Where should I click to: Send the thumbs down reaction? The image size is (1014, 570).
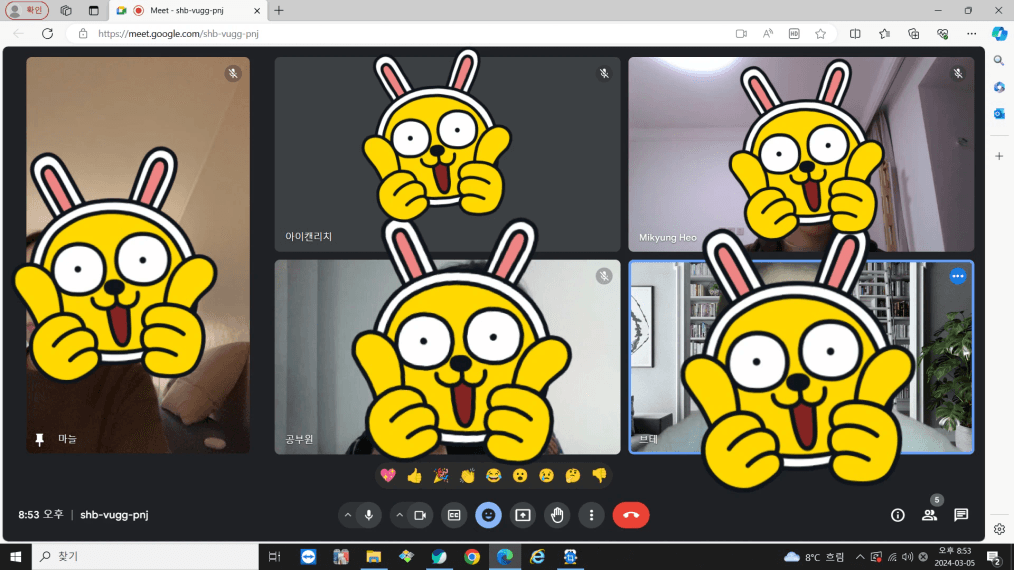pos(599,476)
